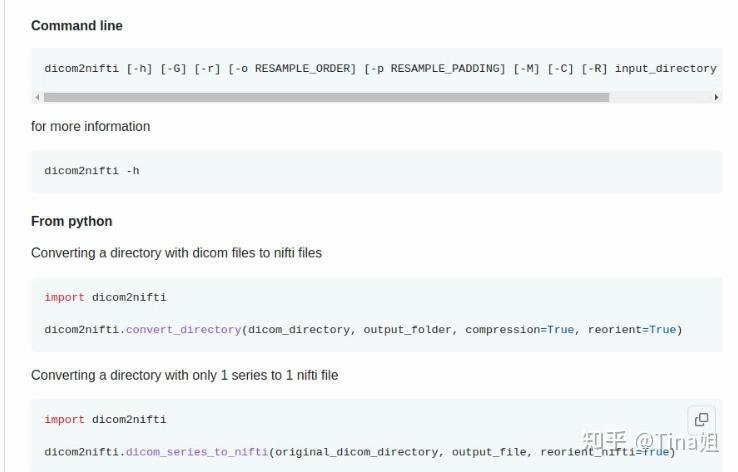Click the compression=True parameter
Screen dimensions: 738x472
click(520, 329)
